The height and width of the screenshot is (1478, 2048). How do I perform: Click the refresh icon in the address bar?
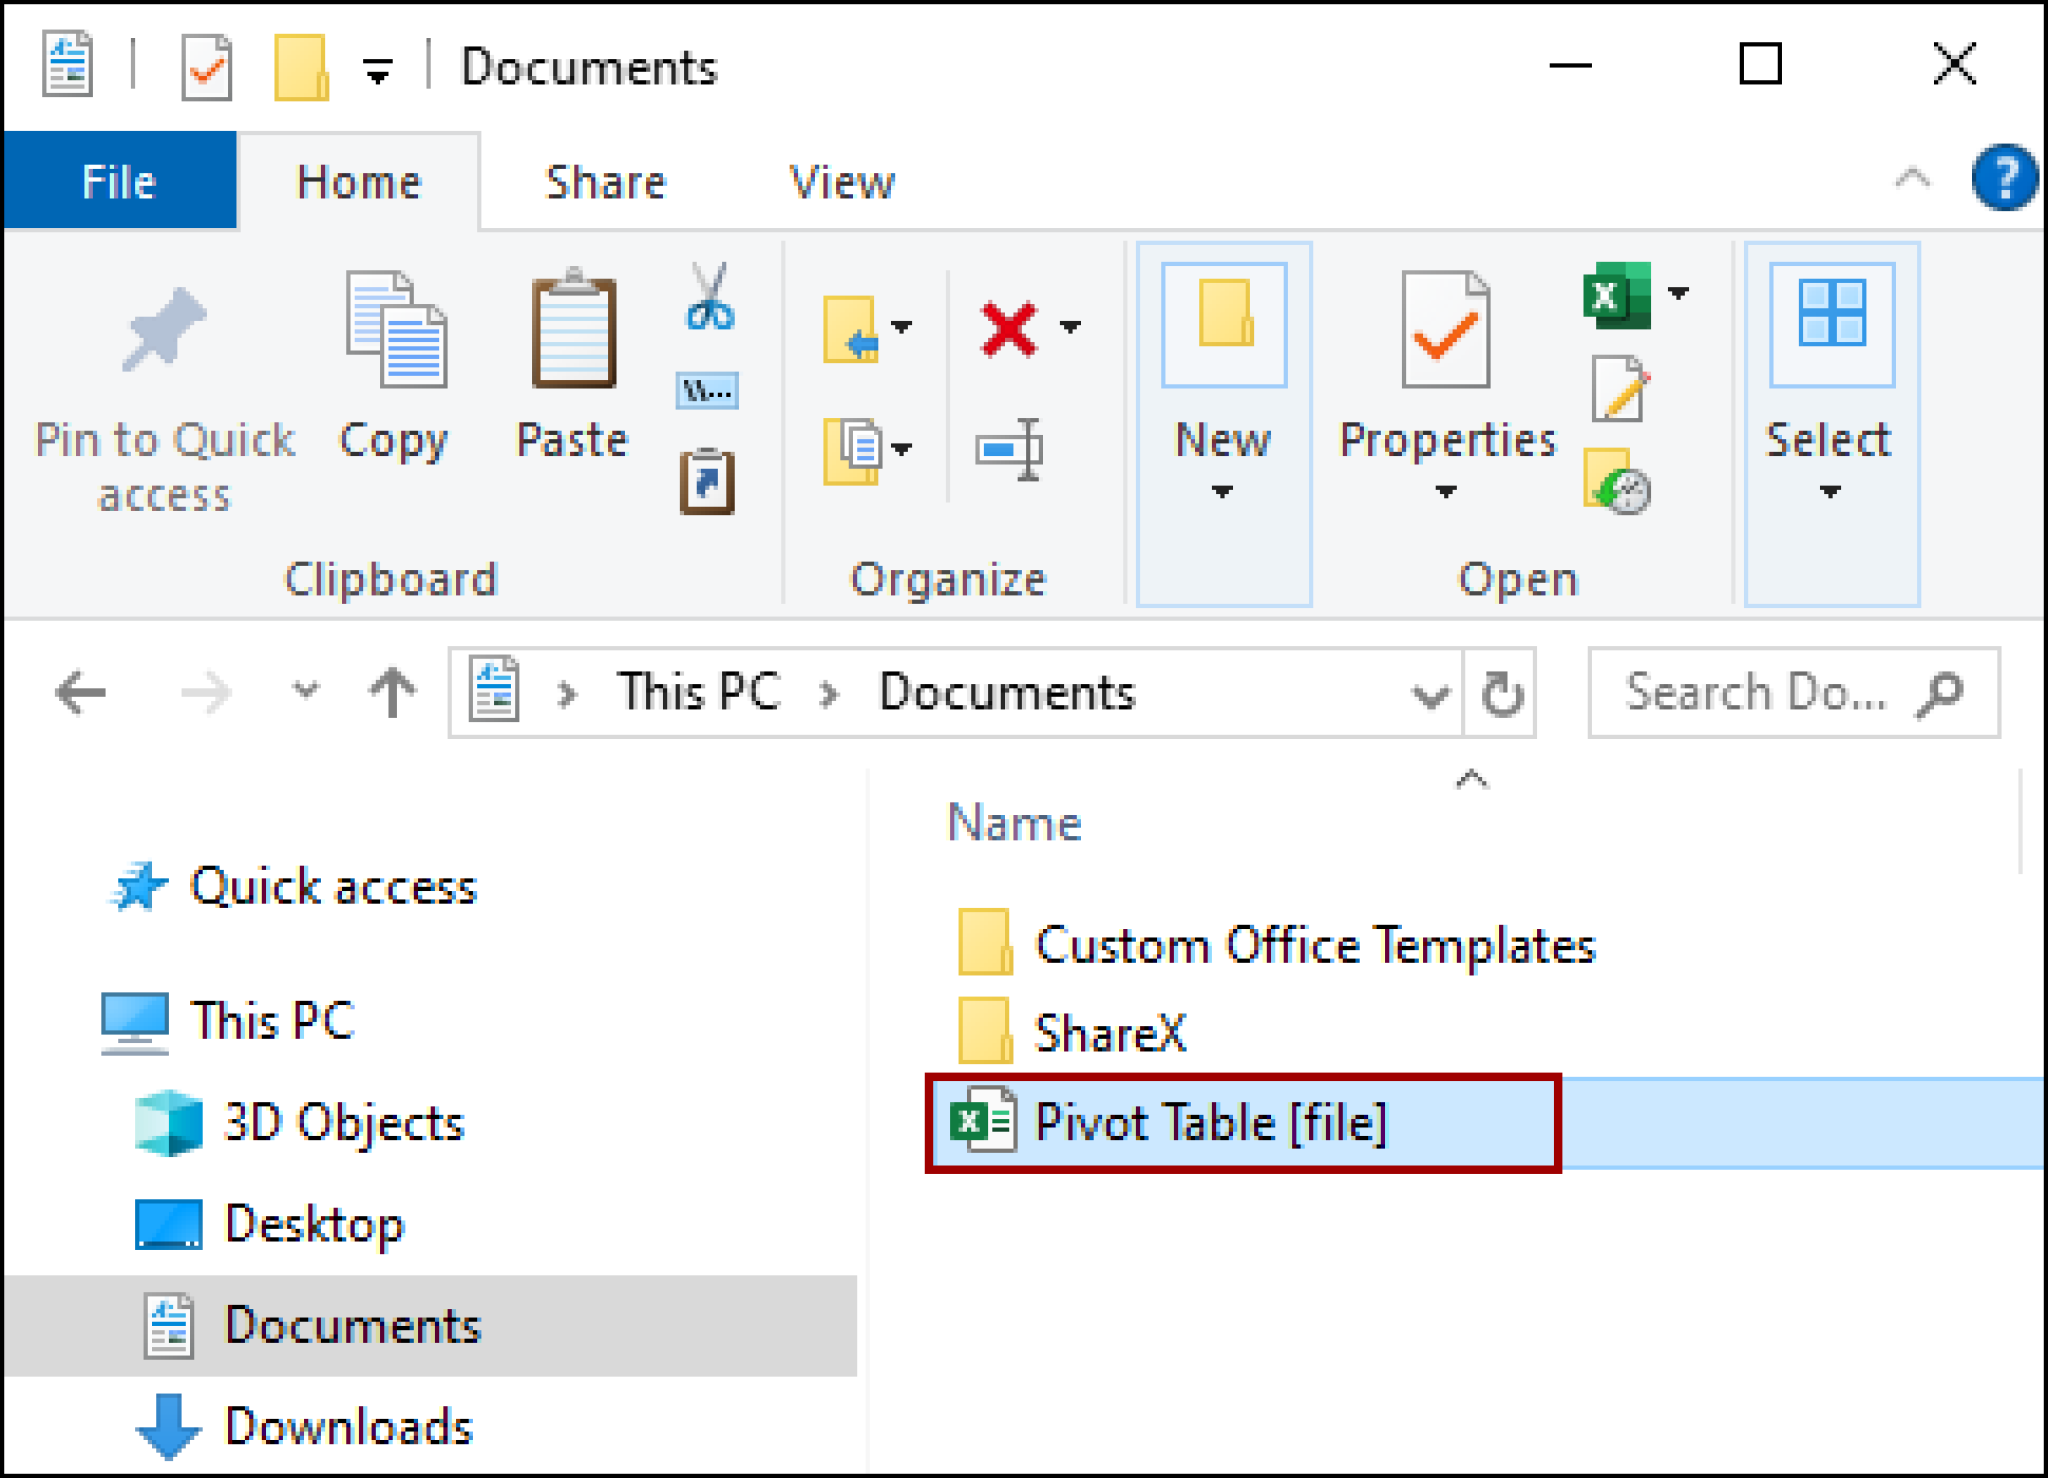1499,691
